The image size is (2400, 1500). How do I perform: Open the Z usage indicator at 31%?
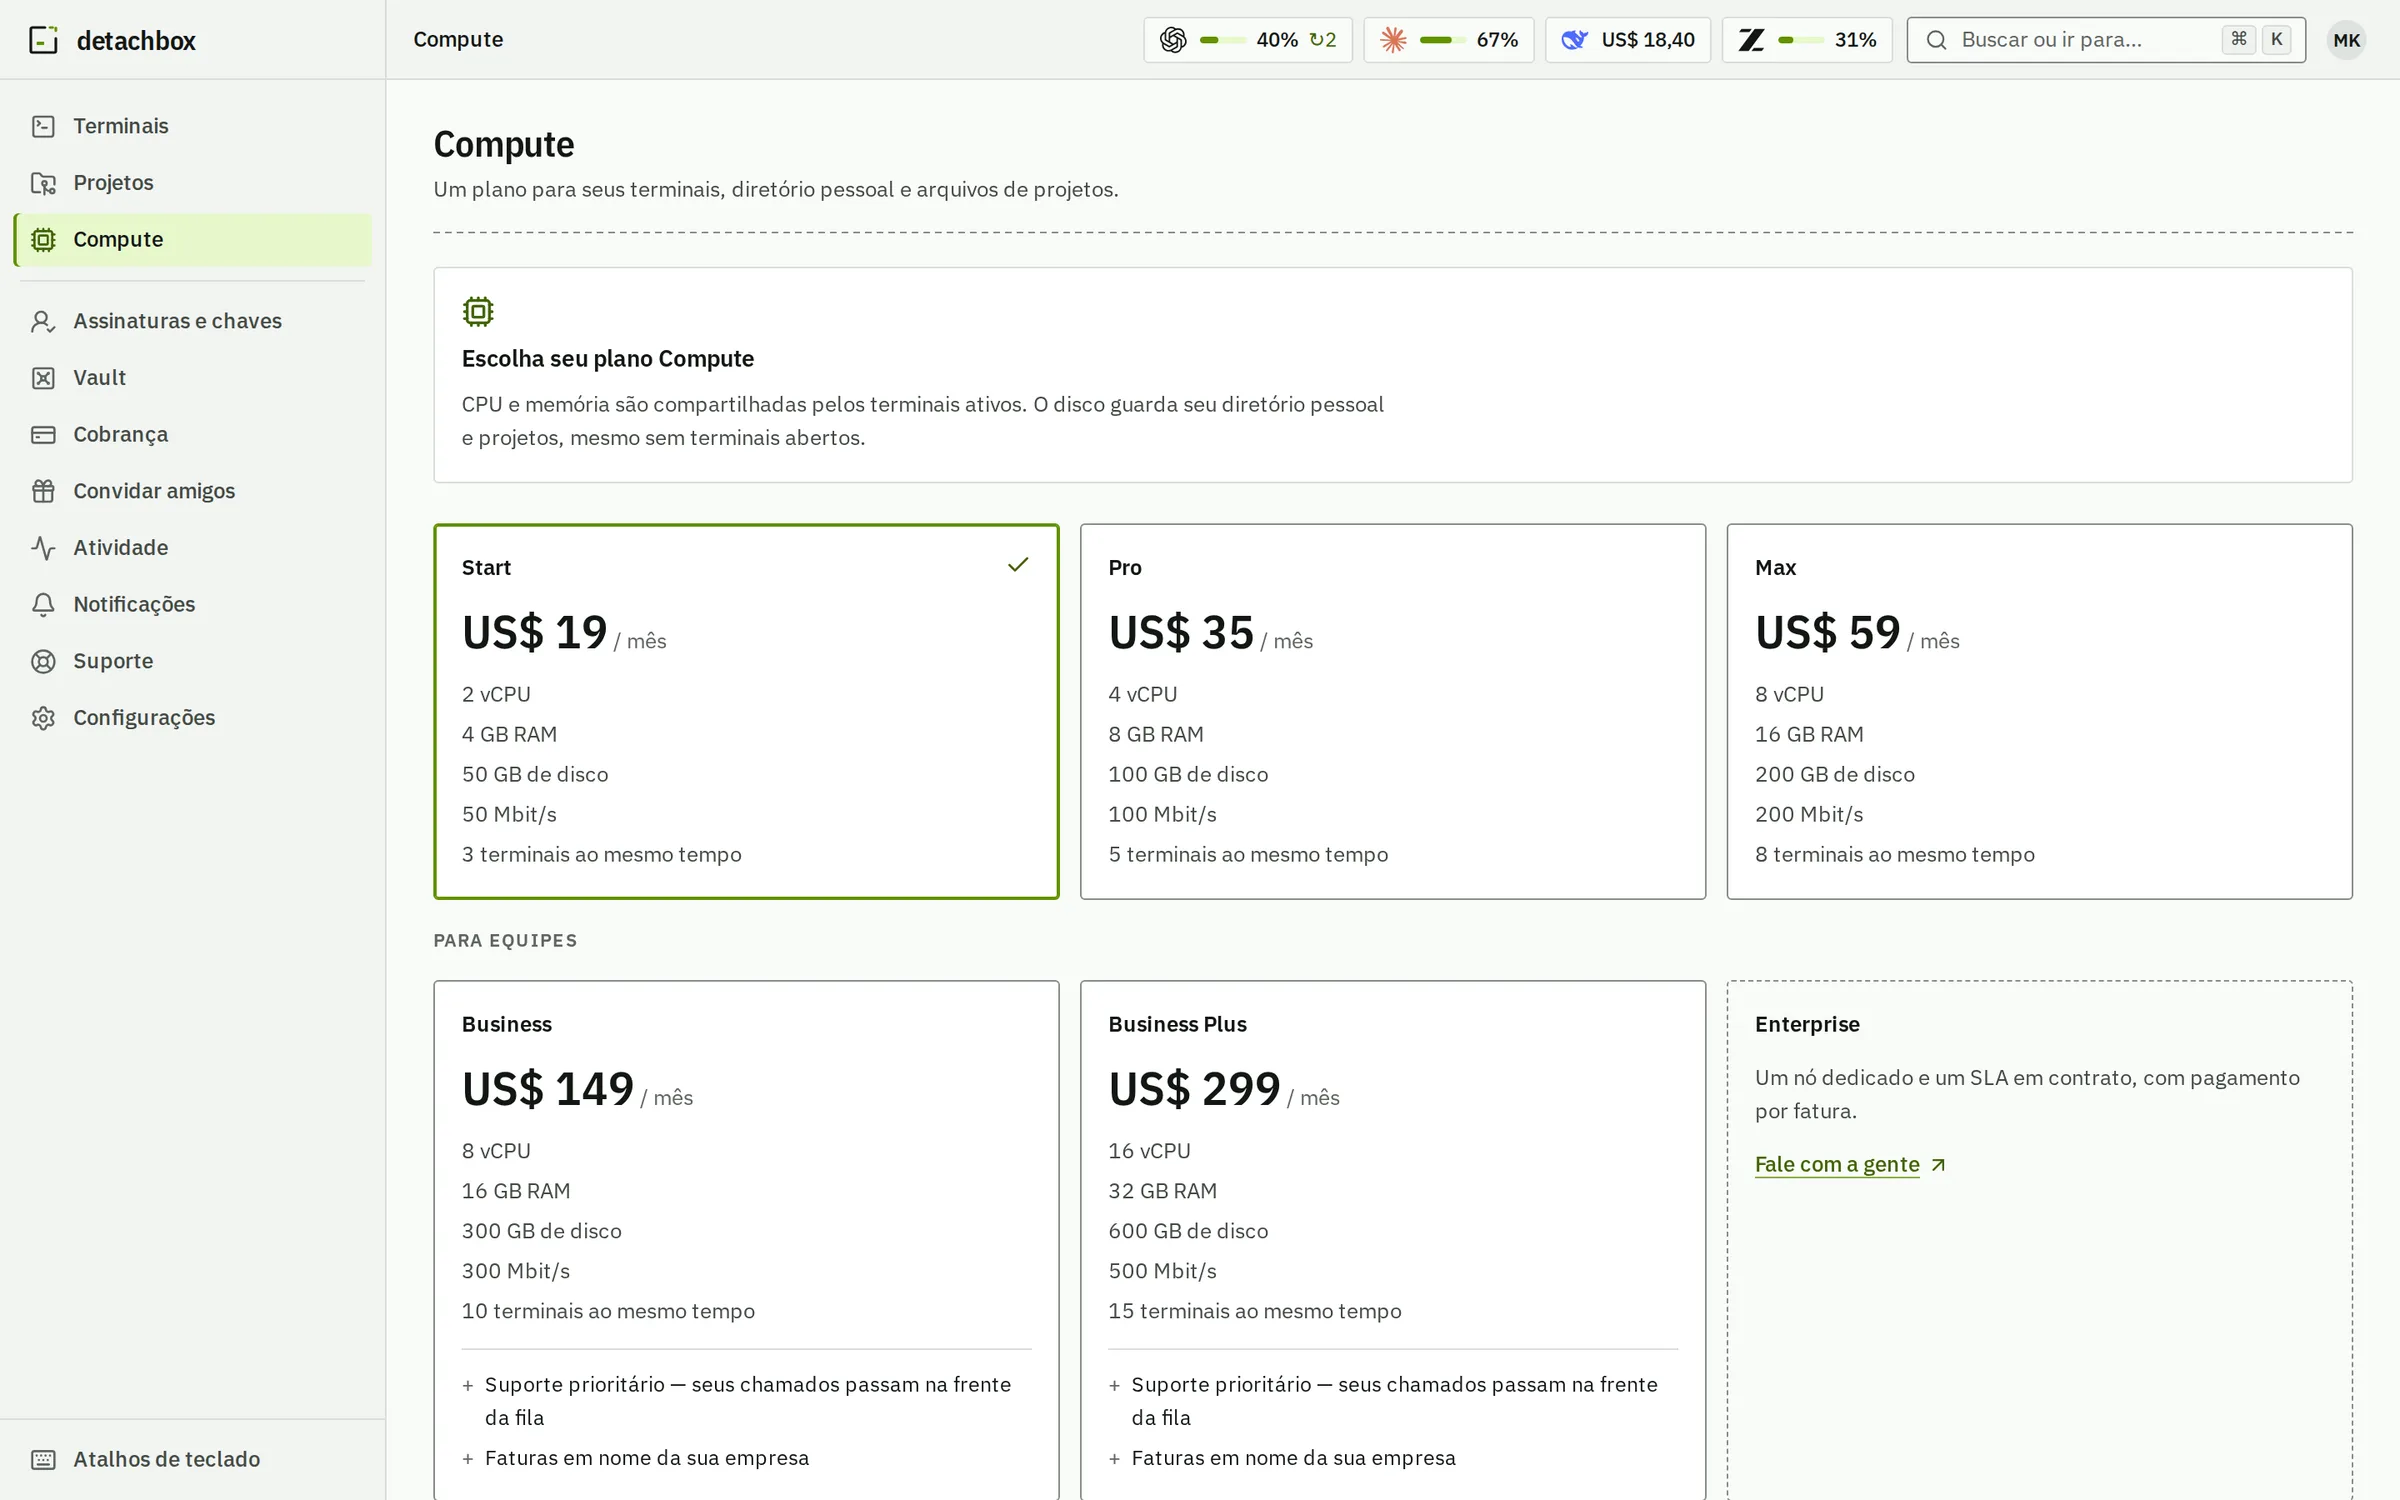click(x=1806, y=40)
